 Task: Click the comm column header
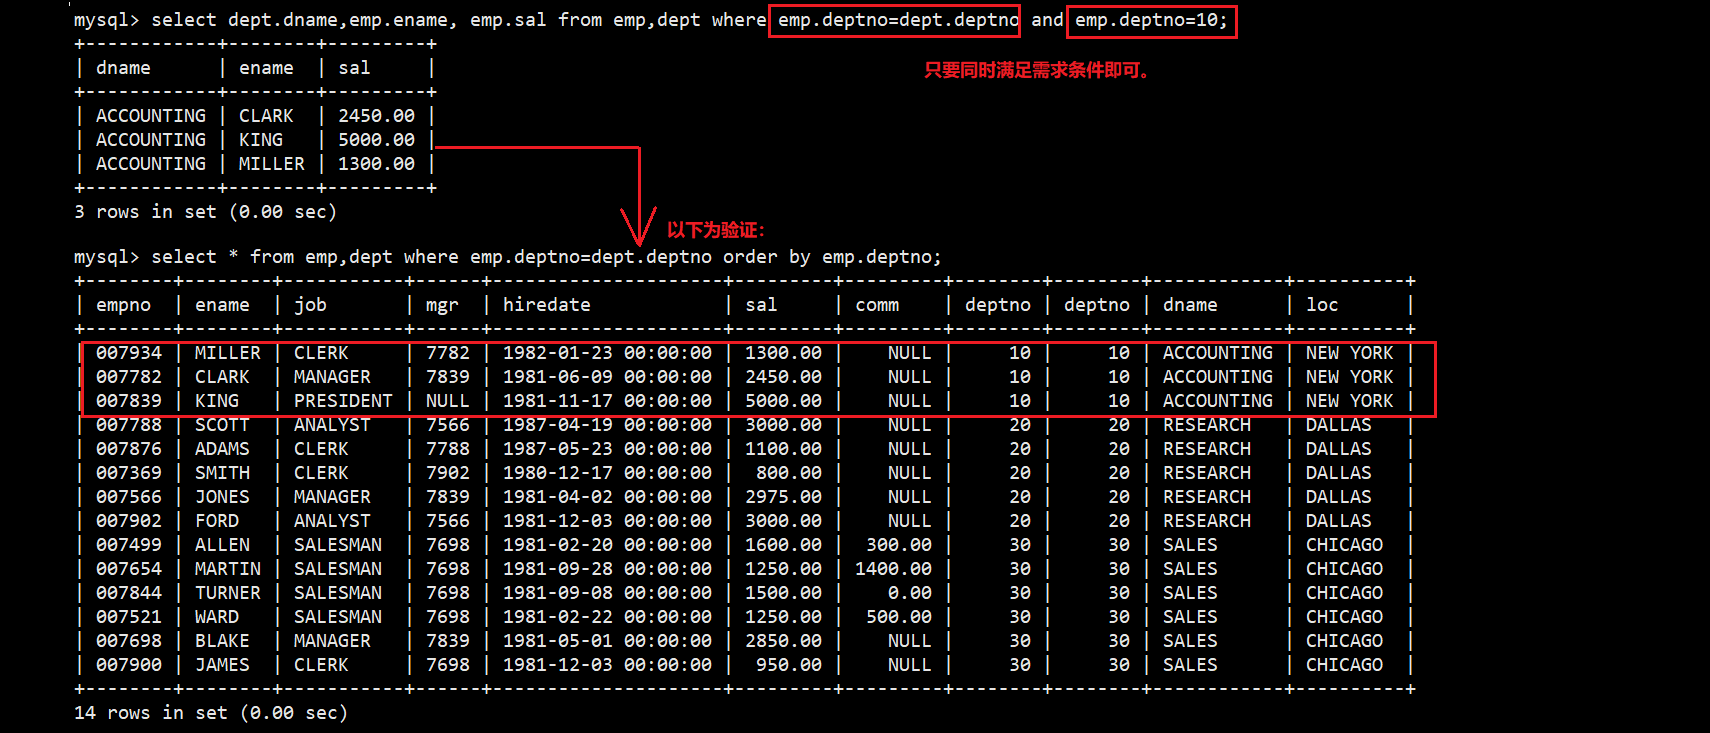[877, 305]
